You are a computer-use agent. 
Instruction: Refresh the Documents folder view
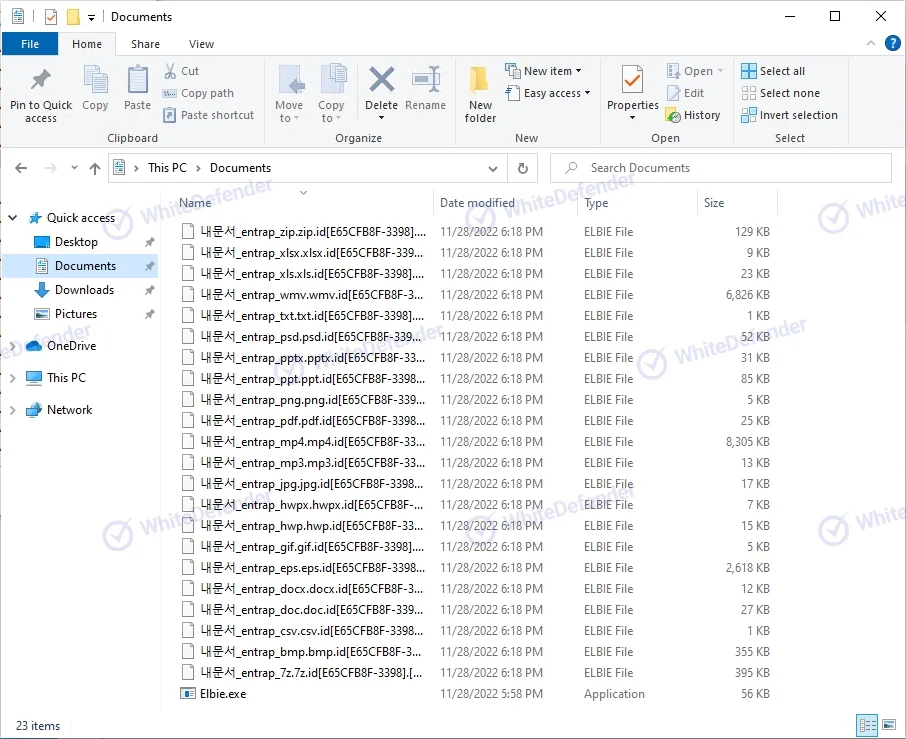point(521,168)
